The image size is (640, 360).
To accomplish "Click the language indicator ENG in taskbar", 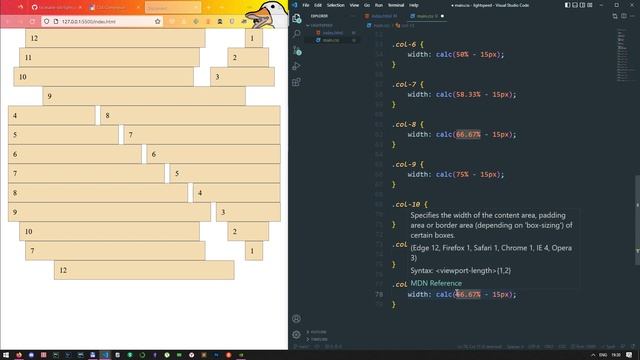I will [x=603, y=355].
